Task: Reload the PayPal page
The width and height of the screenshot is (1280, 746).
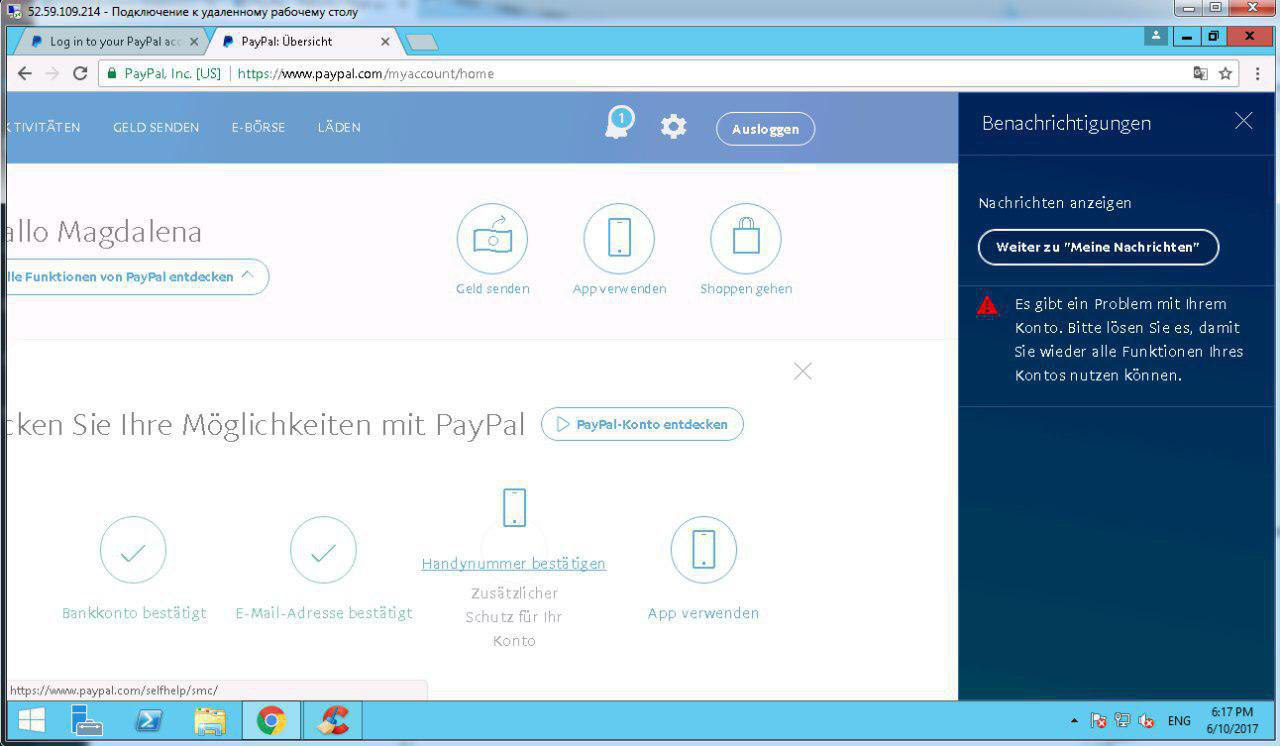Action: pyautogui.click(x=81, y=73)
